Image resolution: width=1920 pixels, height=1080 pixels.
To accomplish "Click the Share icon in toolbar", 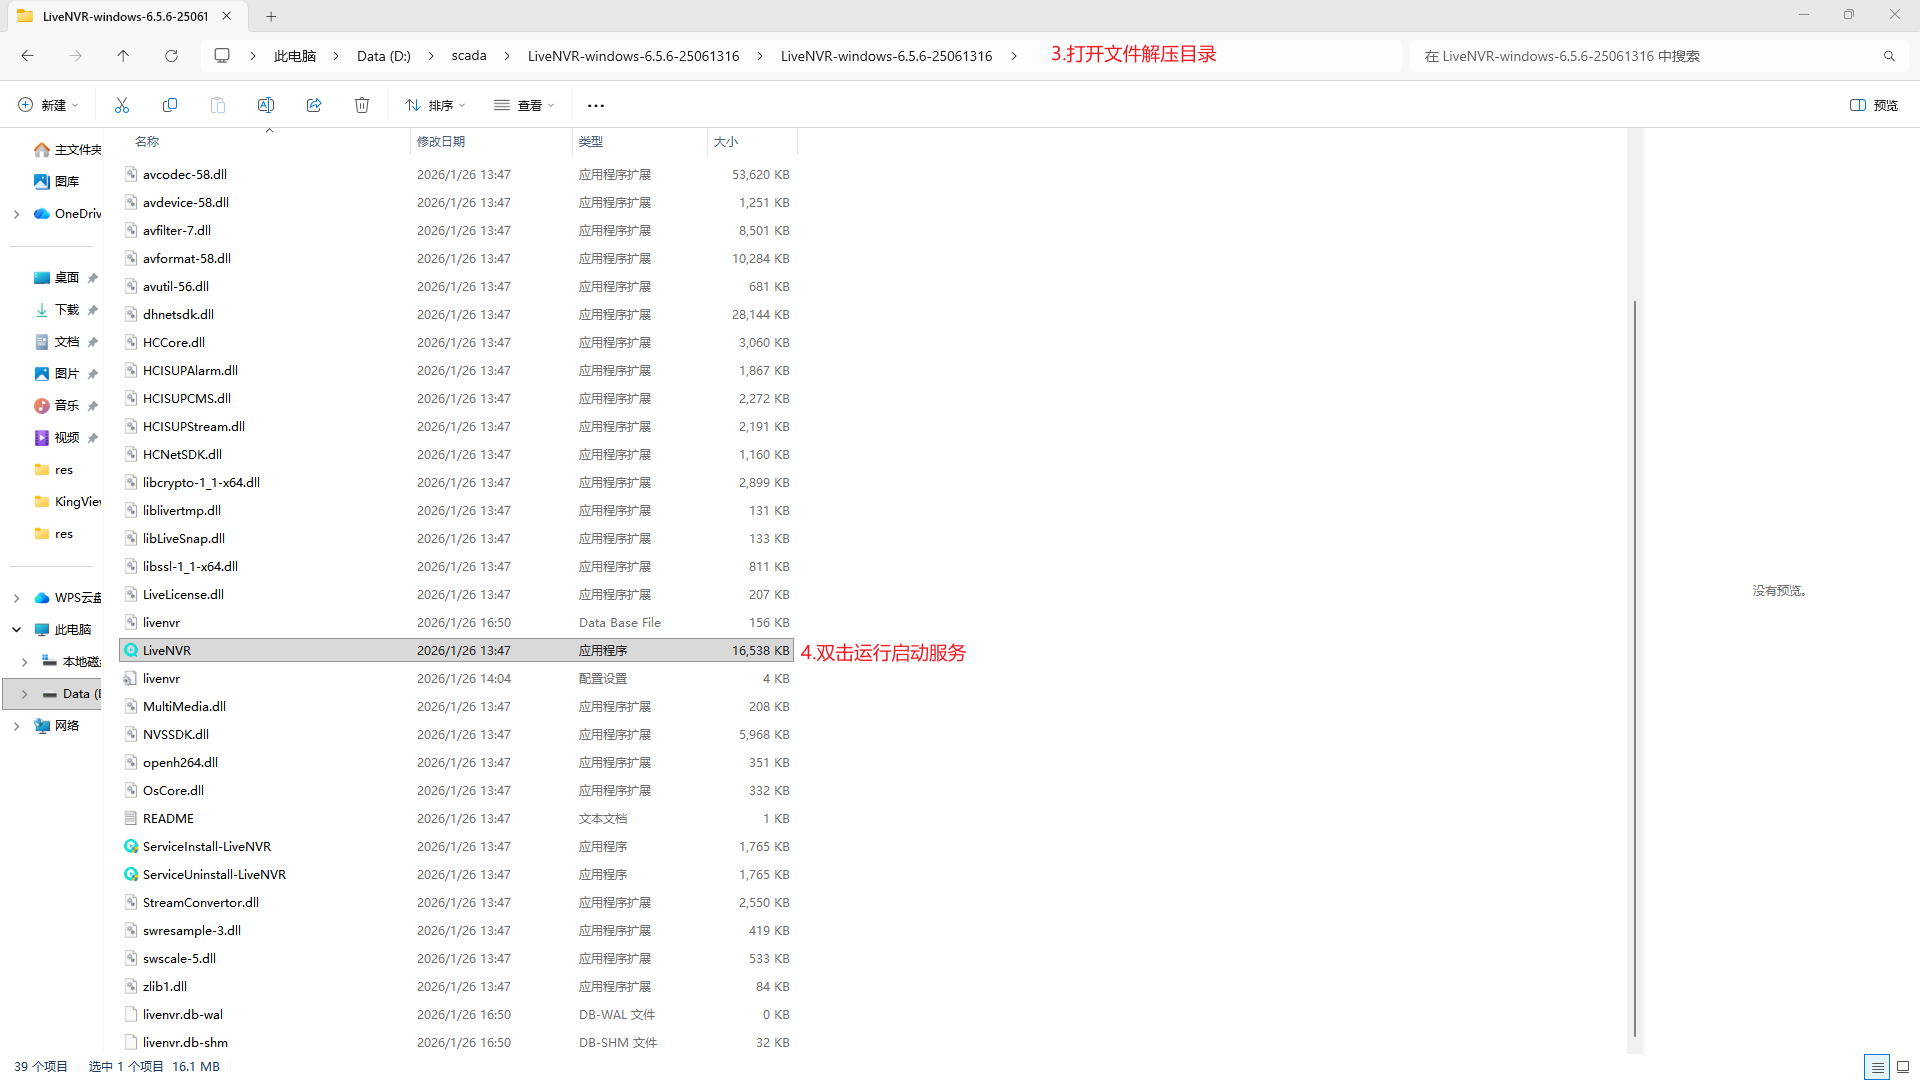I will pos(314,105).
